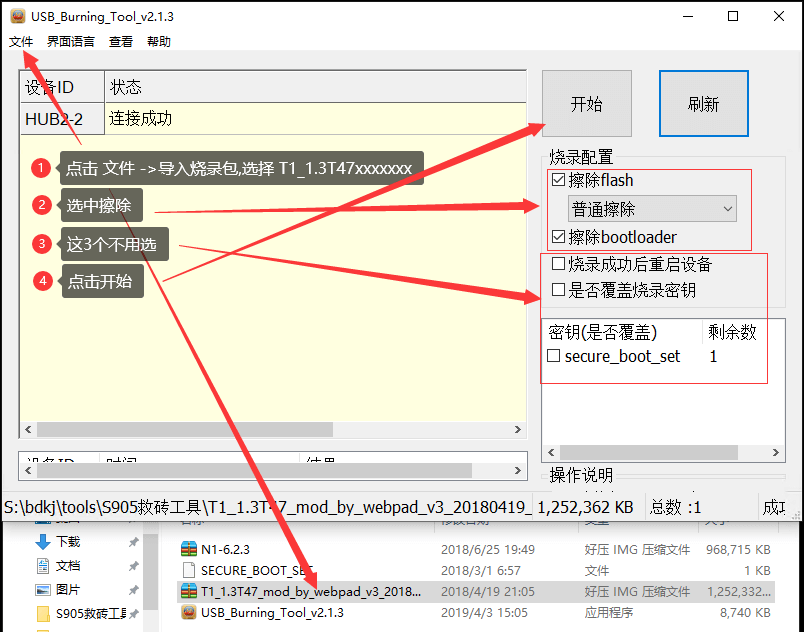The width and height of the screenshot is (804, 632).
Task: Click the S905救砖工具 folder icon
Action: (x=43, y=614)
